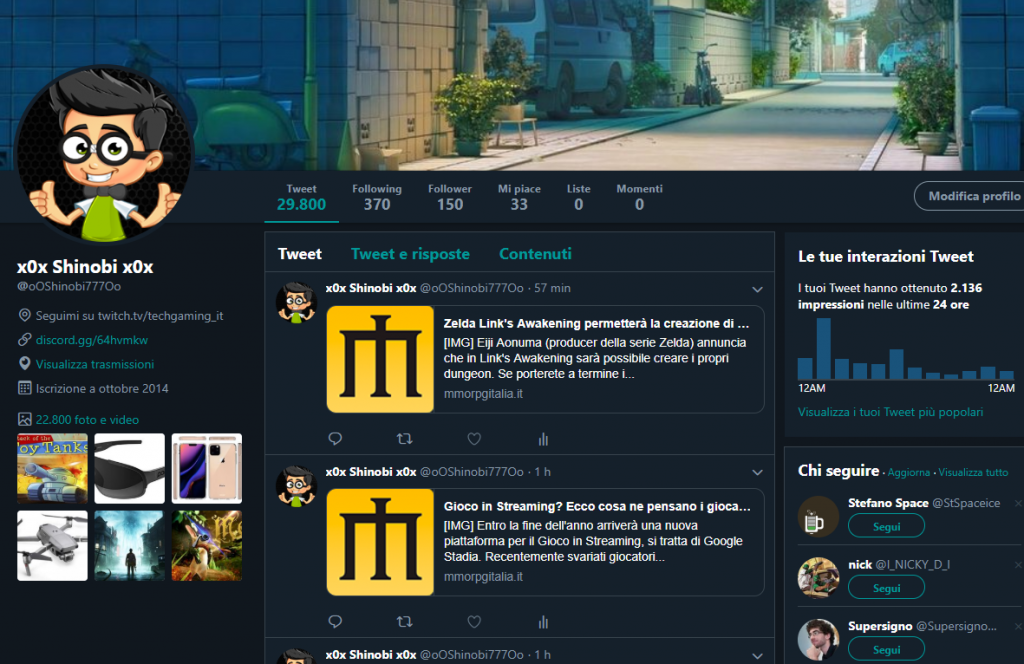Switch to Contenuti tab
This screenshot has height=664, width=1024.
coord(536,254)
